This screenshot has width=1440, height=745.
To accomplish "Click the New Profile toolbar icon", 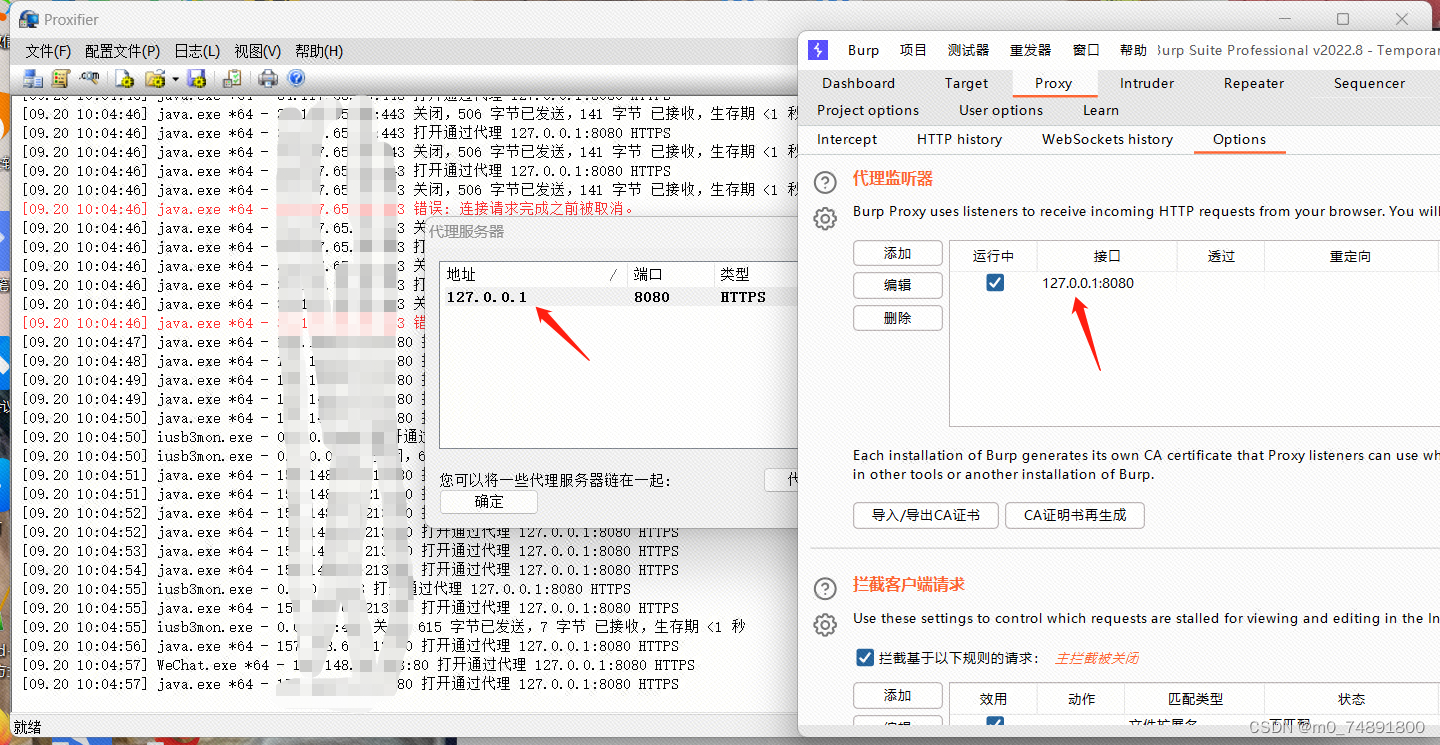I will click(125, 78).
